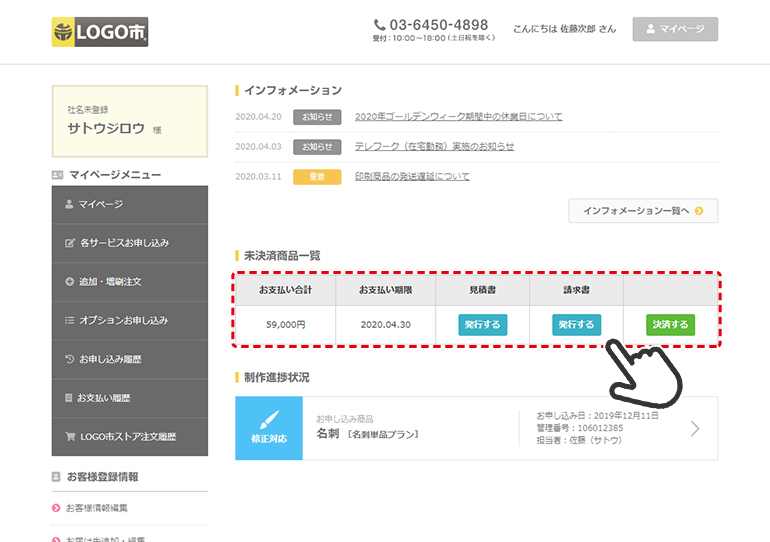770x542 pixels.
Task: Click the list icon beside オプションお申し込み
Action: (x=70, y=321)
